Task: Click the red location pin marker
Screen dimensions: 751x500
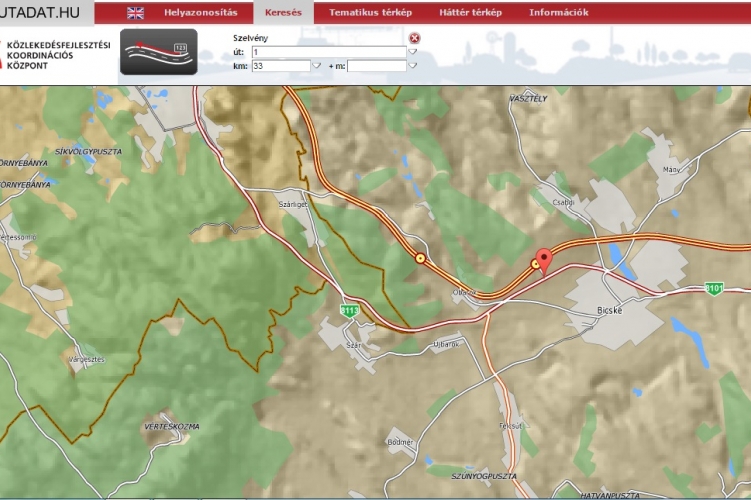Action: pyautogui.click(x=544, y=259)
